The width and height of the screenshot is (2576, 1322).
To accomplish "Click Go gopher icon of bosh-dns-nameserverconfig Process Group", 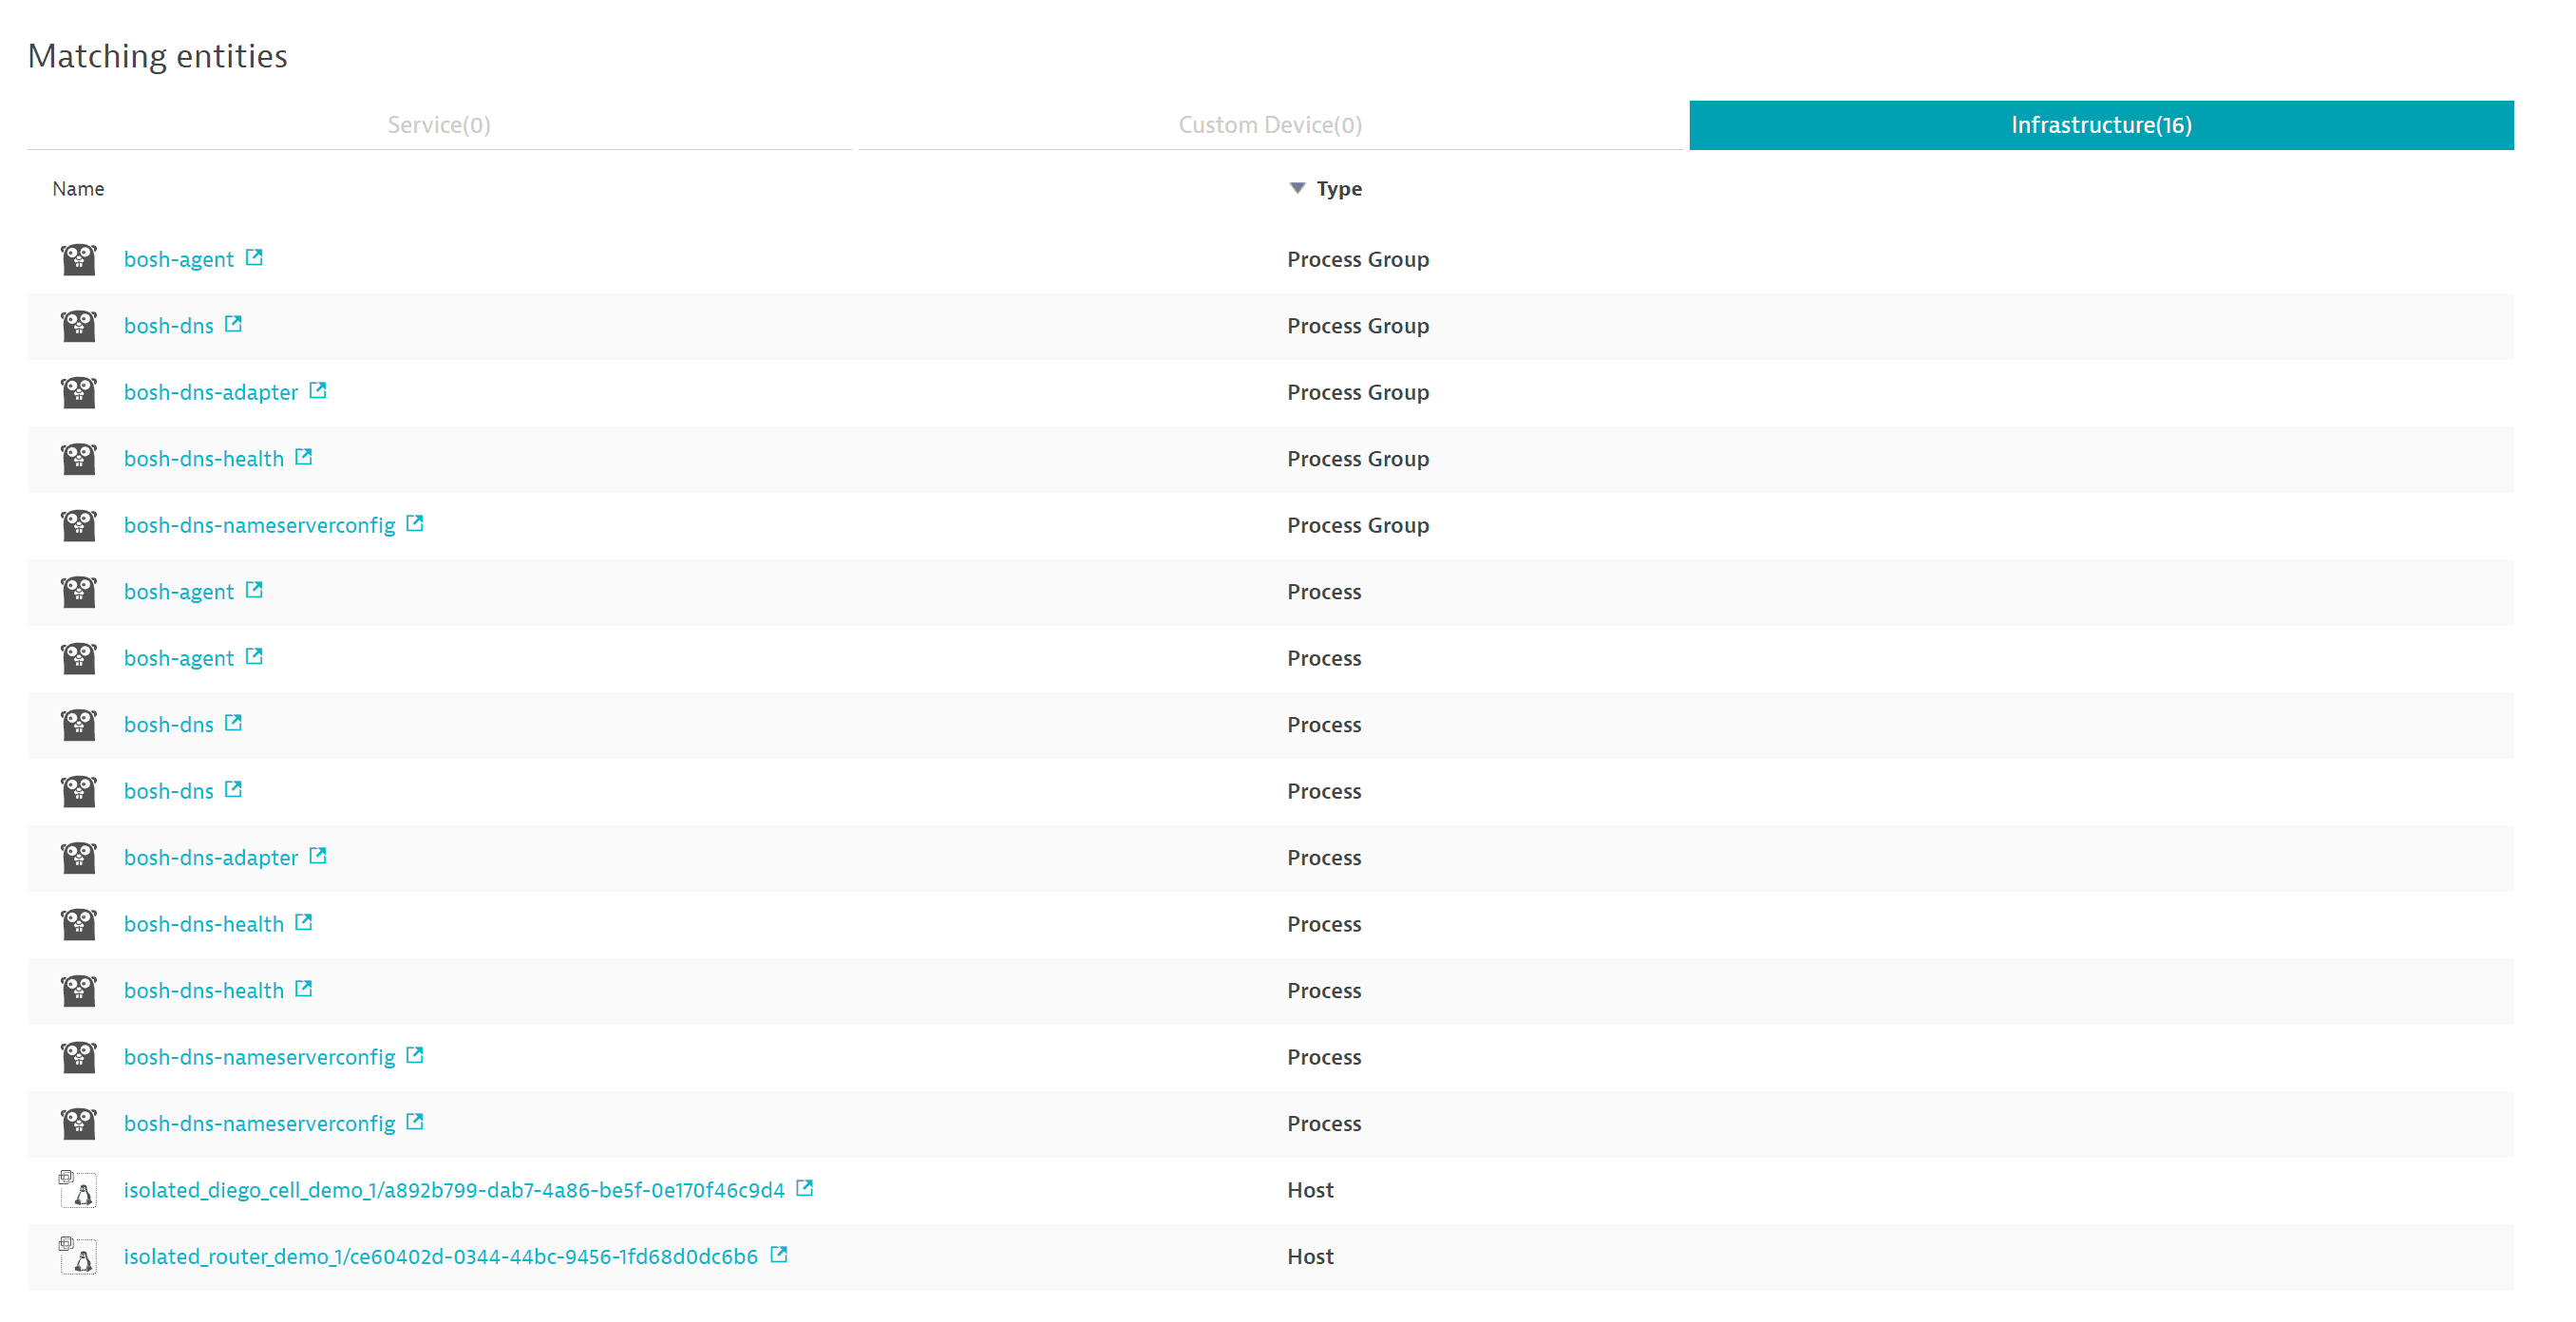I will coord(79,526).
